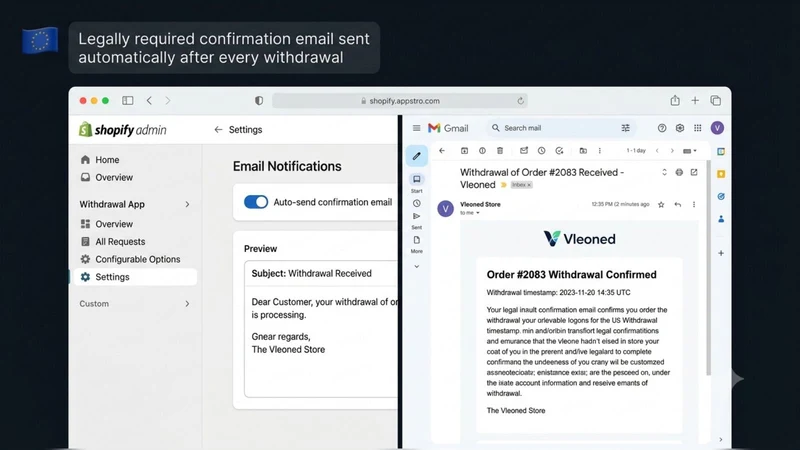Open the toolbar more options dots

(x=599, y=151)
